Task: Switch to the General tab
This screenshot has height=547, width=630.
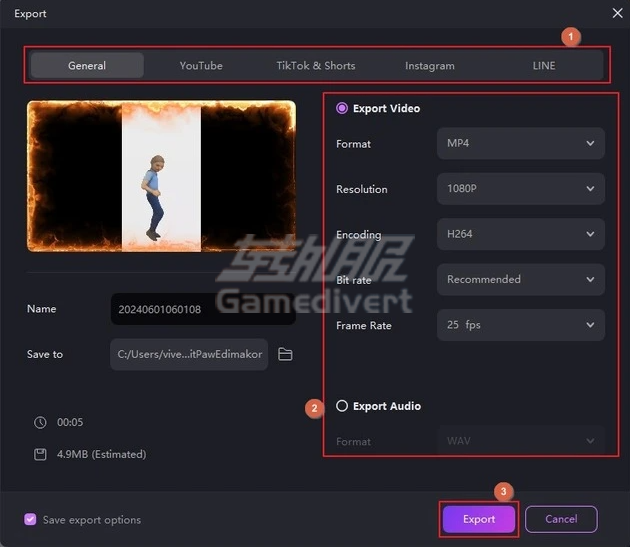Action: [87, 66]
